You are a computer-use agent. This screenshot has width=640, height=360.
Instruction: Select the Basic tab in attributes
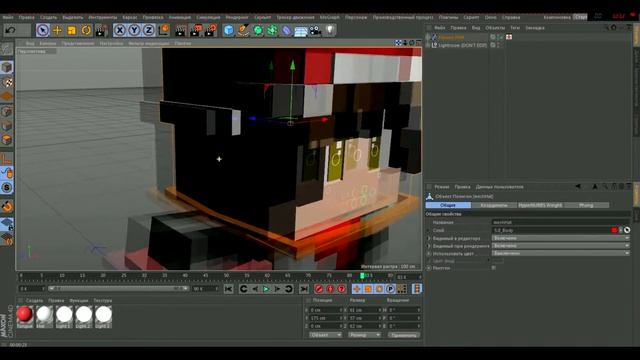[x=448, y=205]
